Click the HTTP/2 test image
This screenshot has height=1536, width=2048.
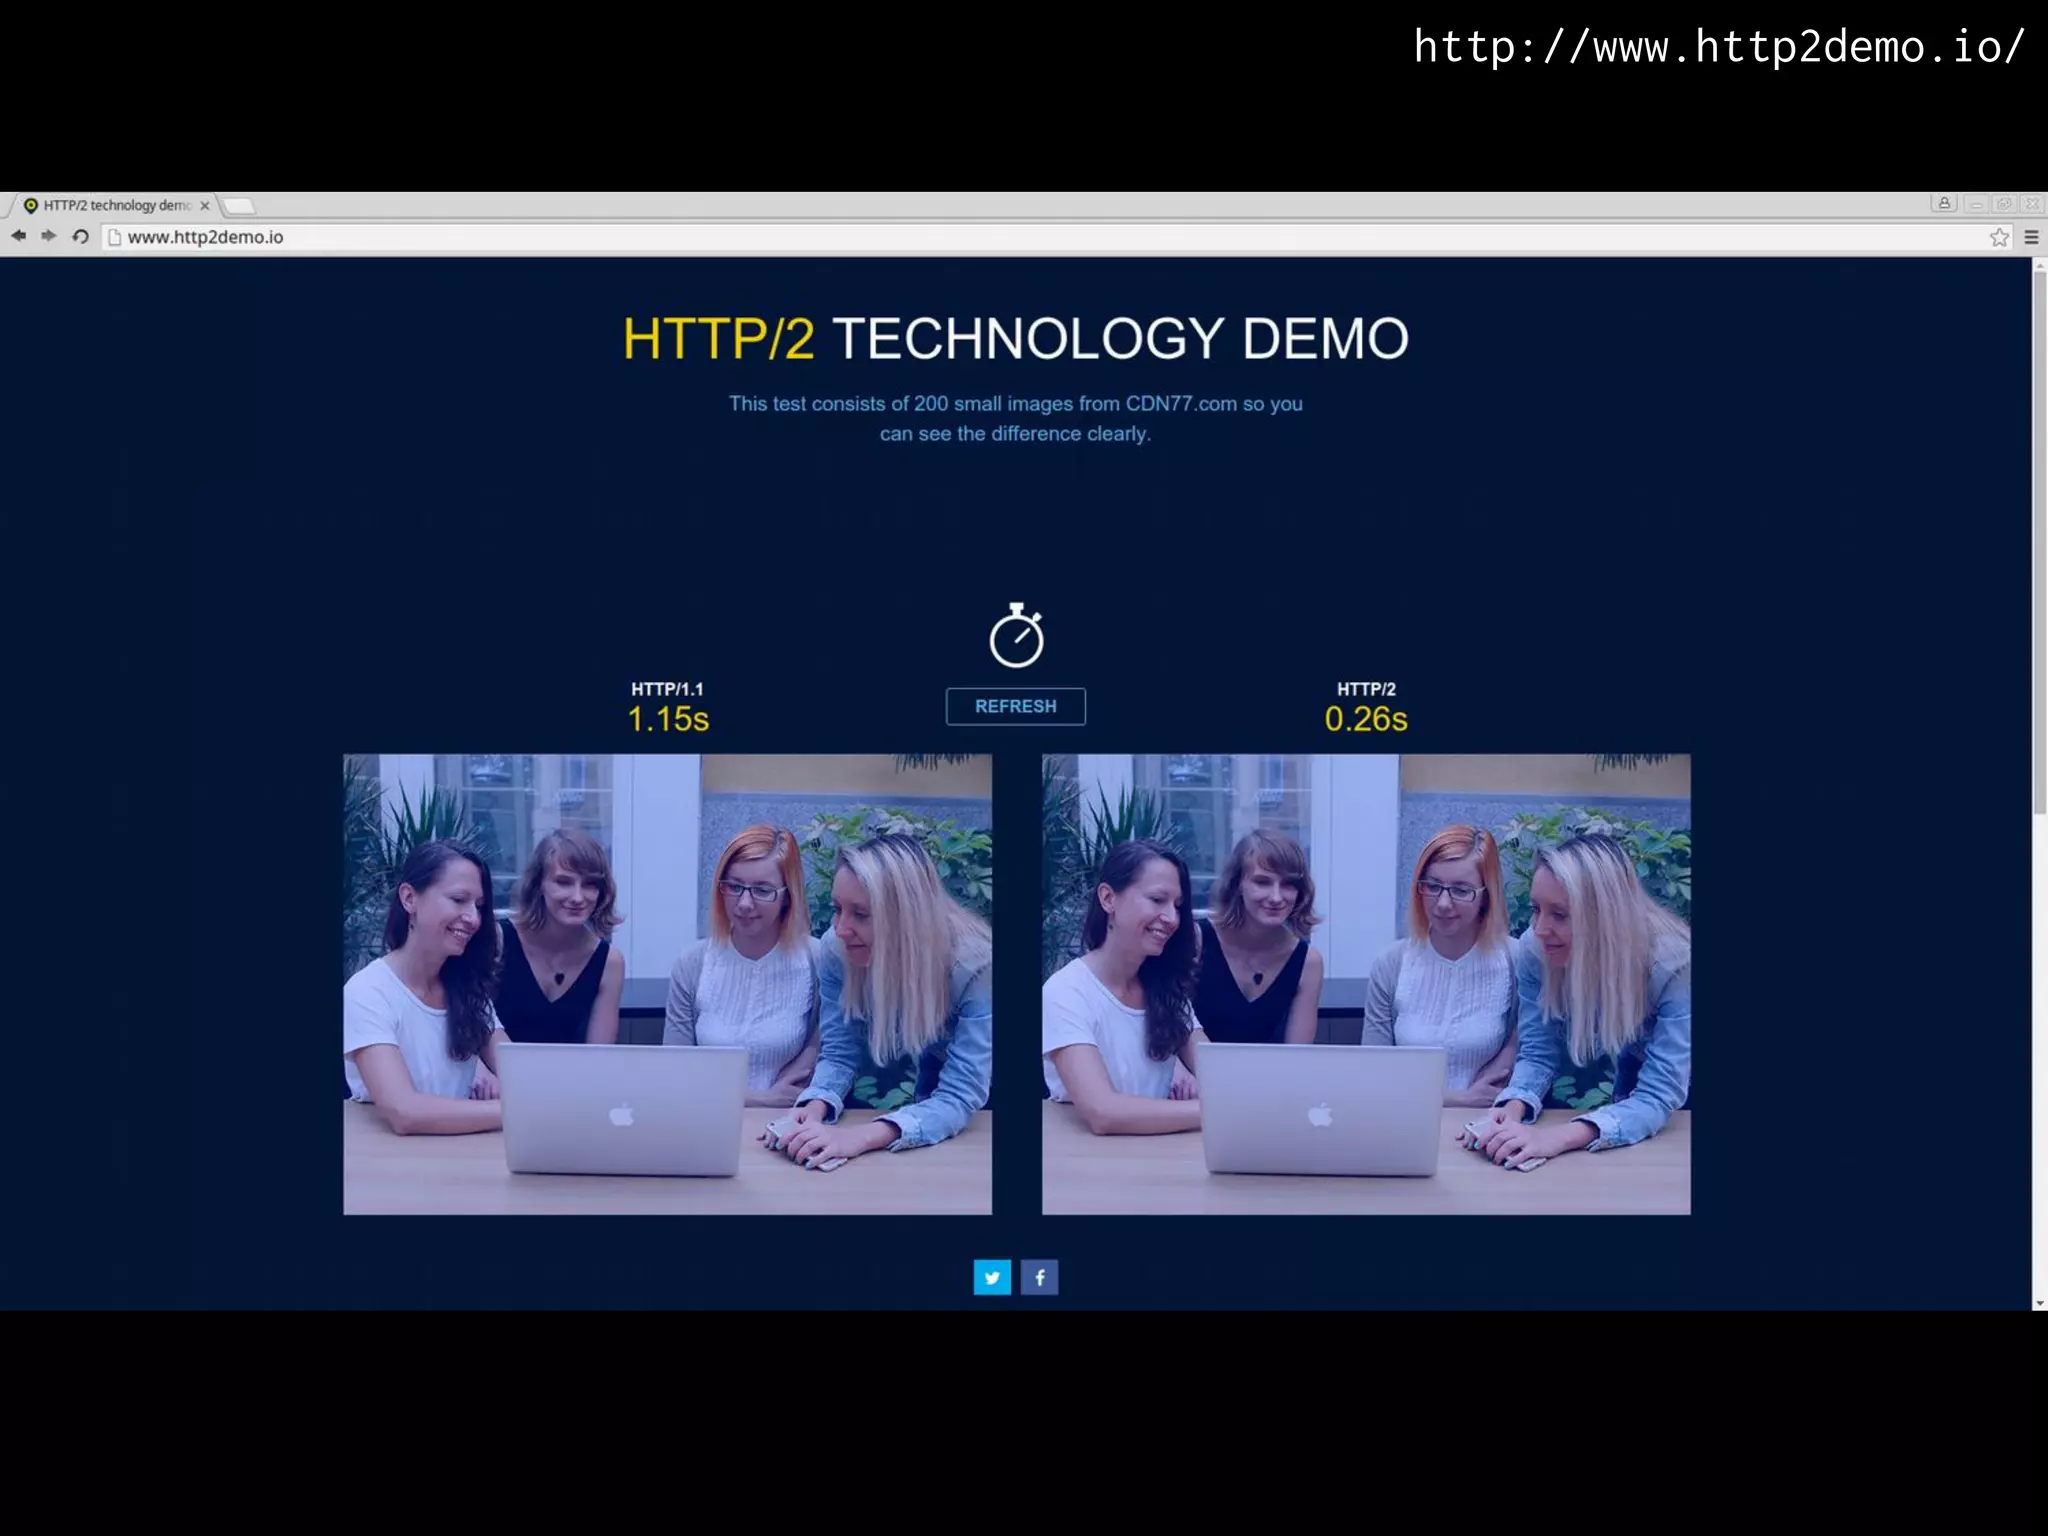[1366, 984]
